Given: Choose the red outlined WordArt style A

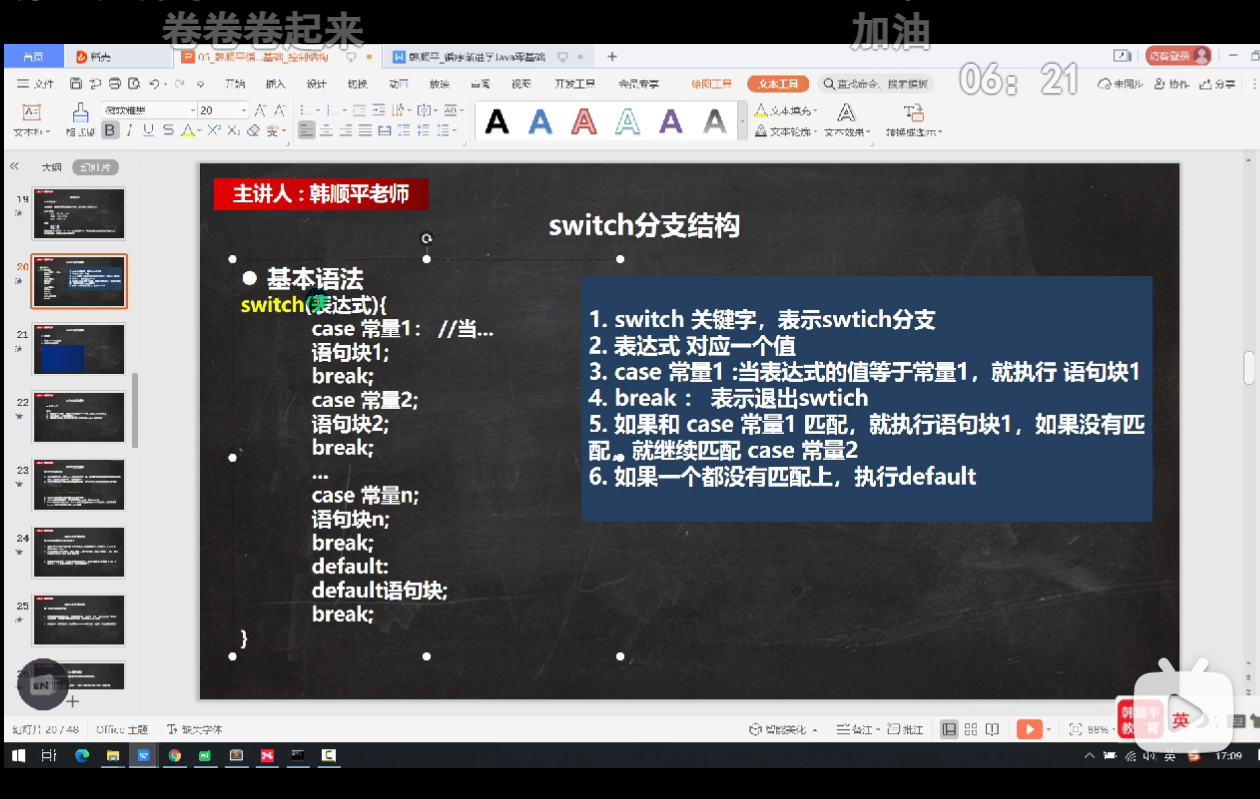Looking at the screenshot, I should [x=584, y=122].
